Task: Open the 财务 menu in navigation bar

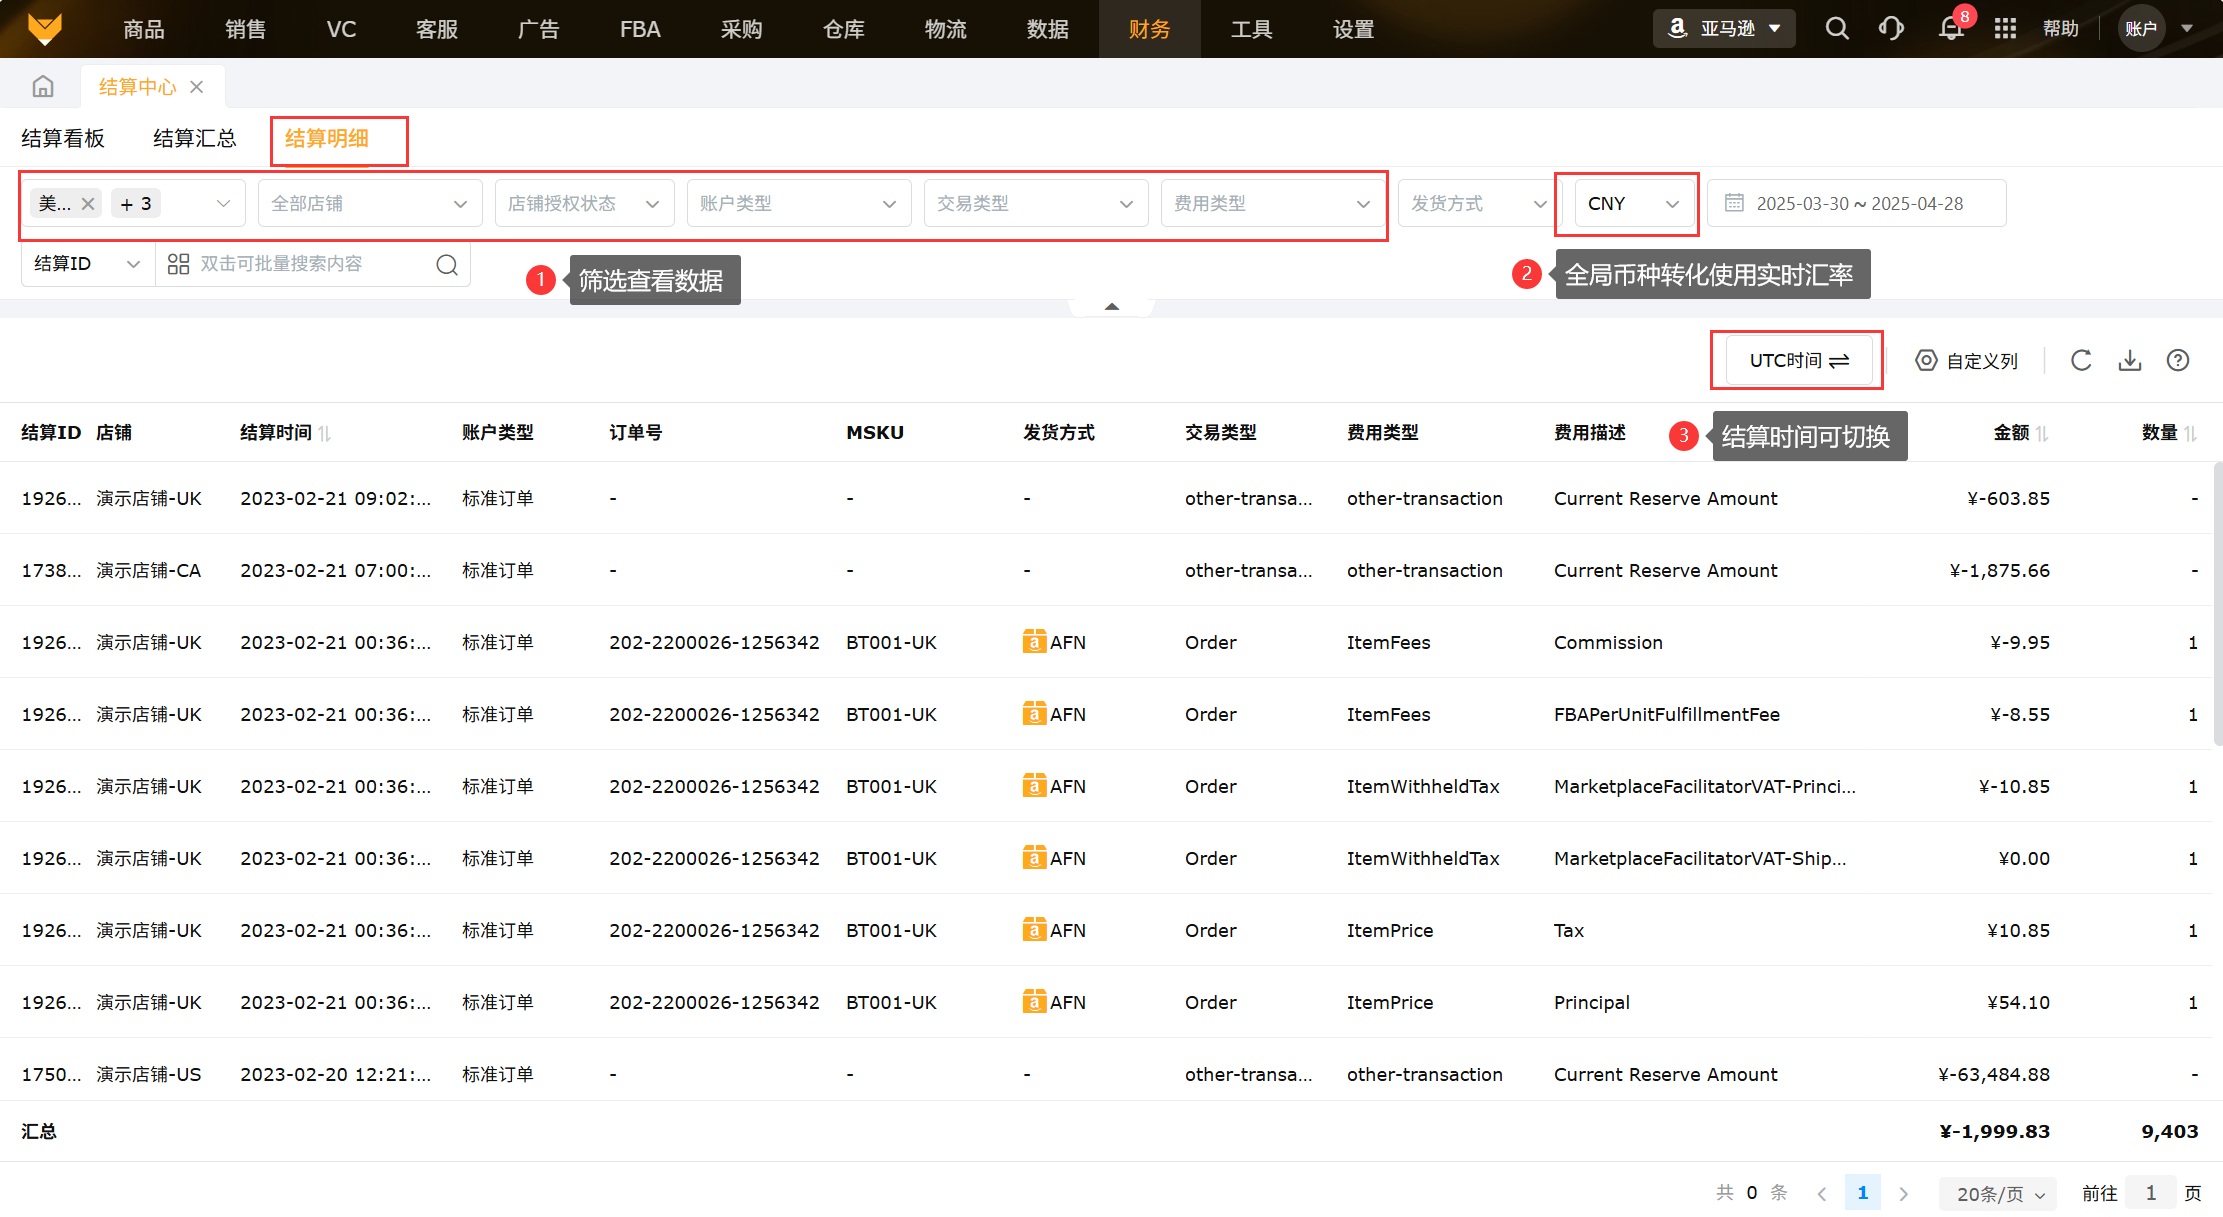Action: pos(1149,29)
